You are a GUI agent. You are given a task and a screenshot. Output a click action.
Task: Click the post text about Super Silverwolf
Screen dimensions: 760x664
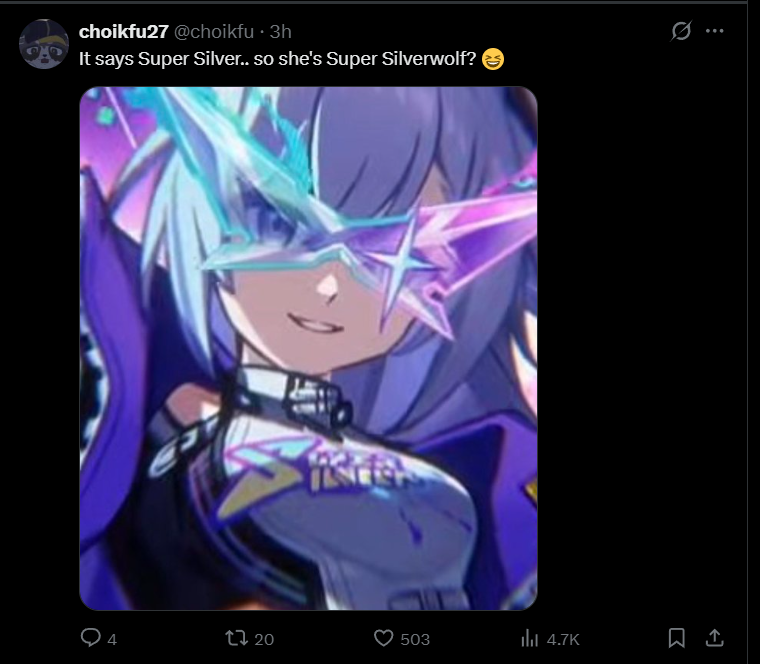pos(278,59)
